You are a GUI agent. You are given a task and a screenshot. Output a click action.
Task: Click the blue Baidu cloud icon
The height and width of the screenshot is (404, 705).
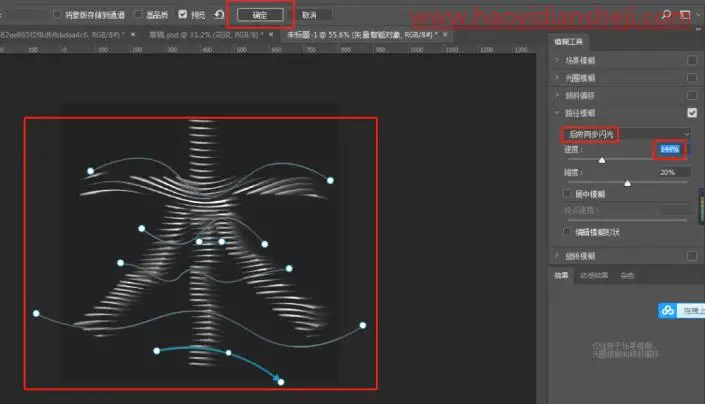point(668,310)
